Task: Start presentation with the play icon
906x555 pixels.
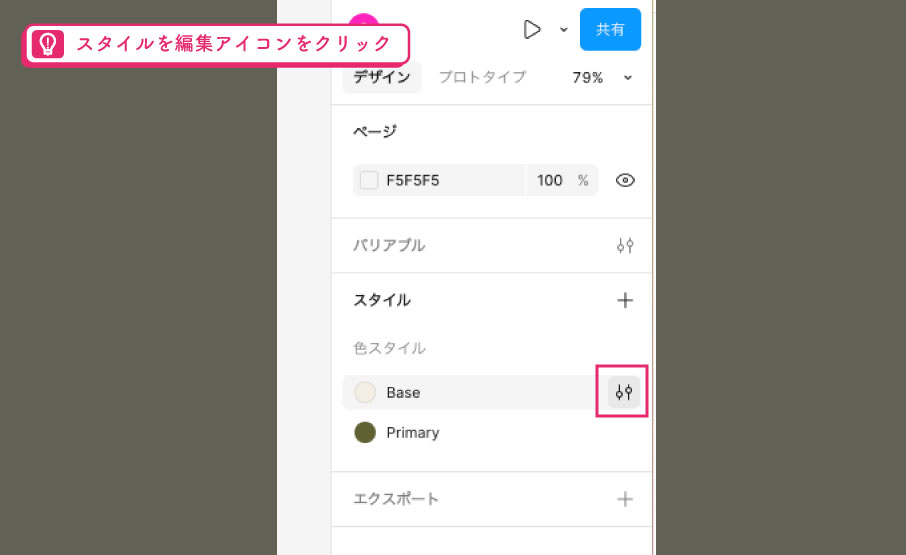Action: (532, 29)
